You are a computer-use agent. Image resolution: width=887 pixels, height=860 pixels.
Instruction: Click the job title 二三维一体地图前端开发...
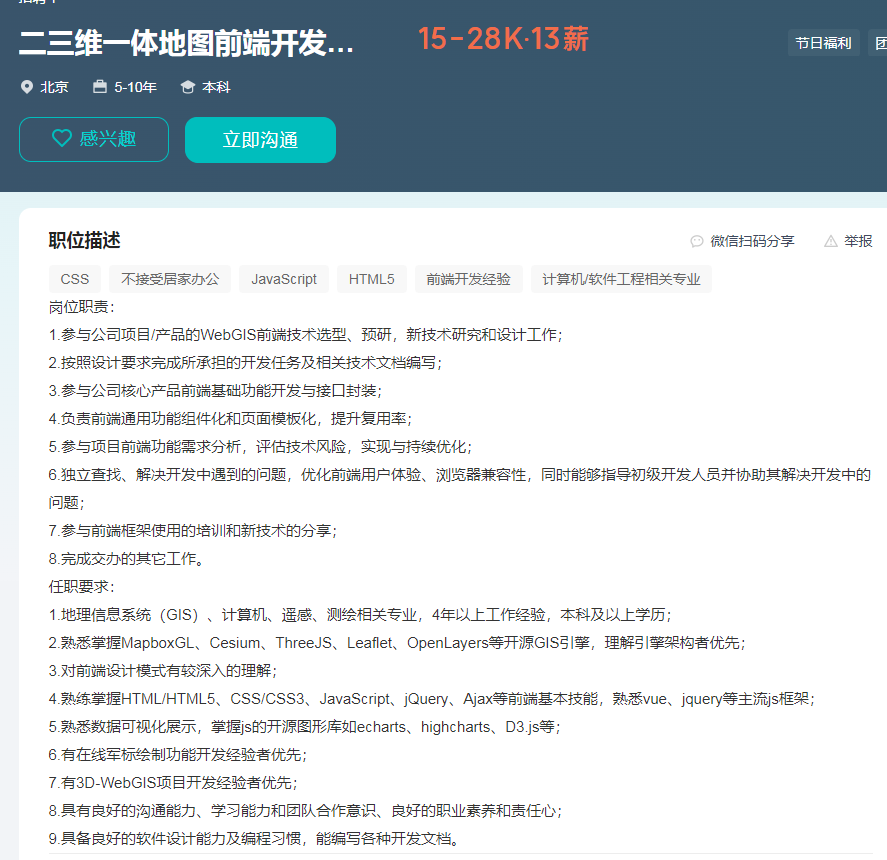click(186, 43)
